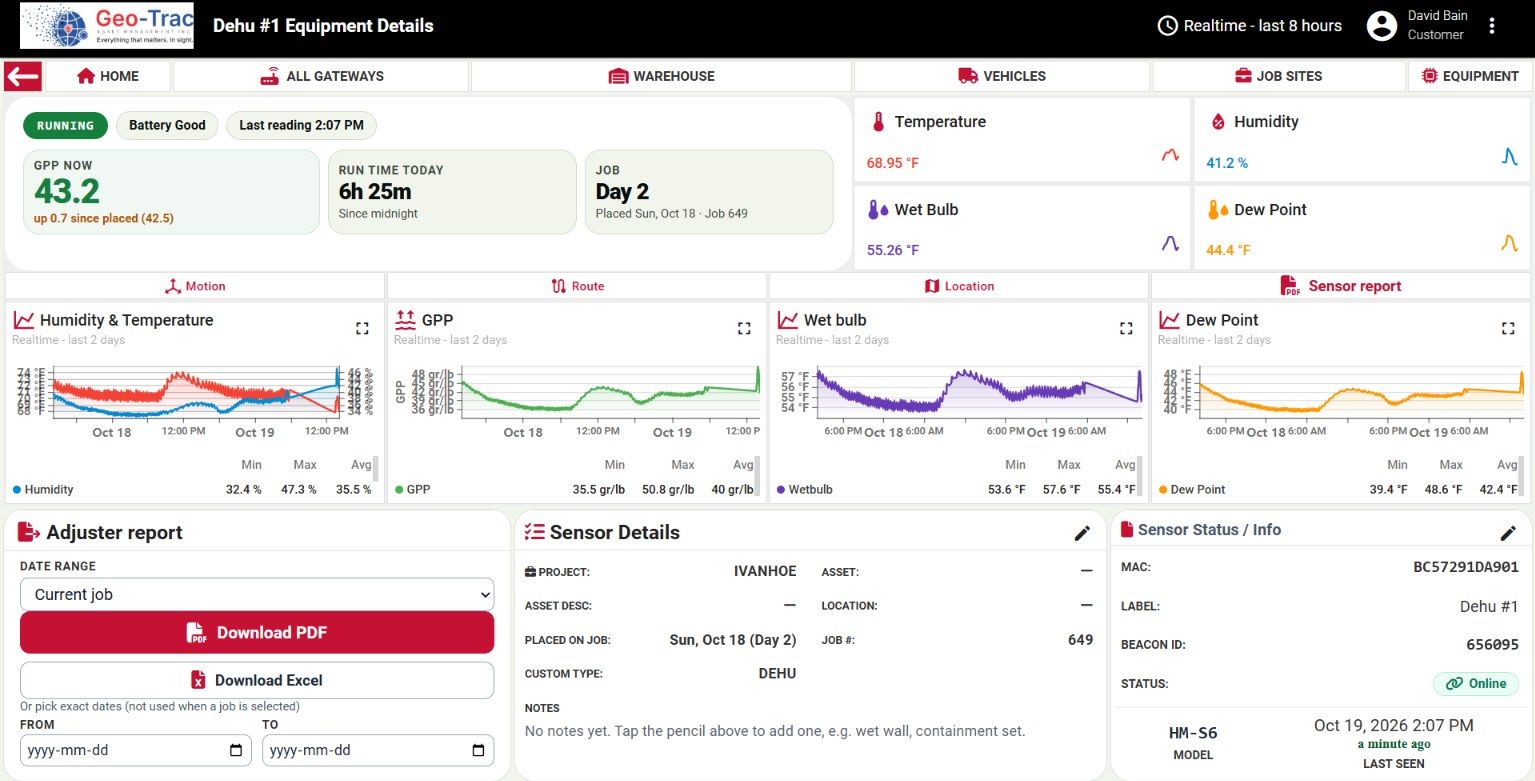Open Realtime - last 8 hours time selector
The height and width of the screenshot is (781, 1535).
(1249, 26)
